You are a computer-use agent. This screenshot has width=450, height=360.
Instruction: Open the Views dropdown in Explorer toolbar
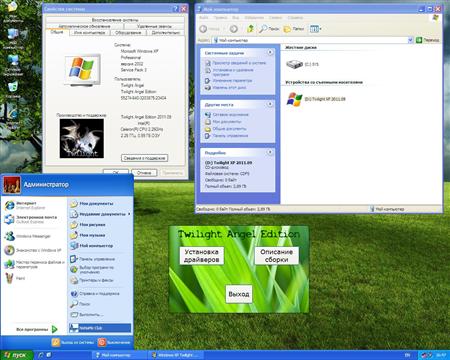pyautogui.click(x=315, y=29)
